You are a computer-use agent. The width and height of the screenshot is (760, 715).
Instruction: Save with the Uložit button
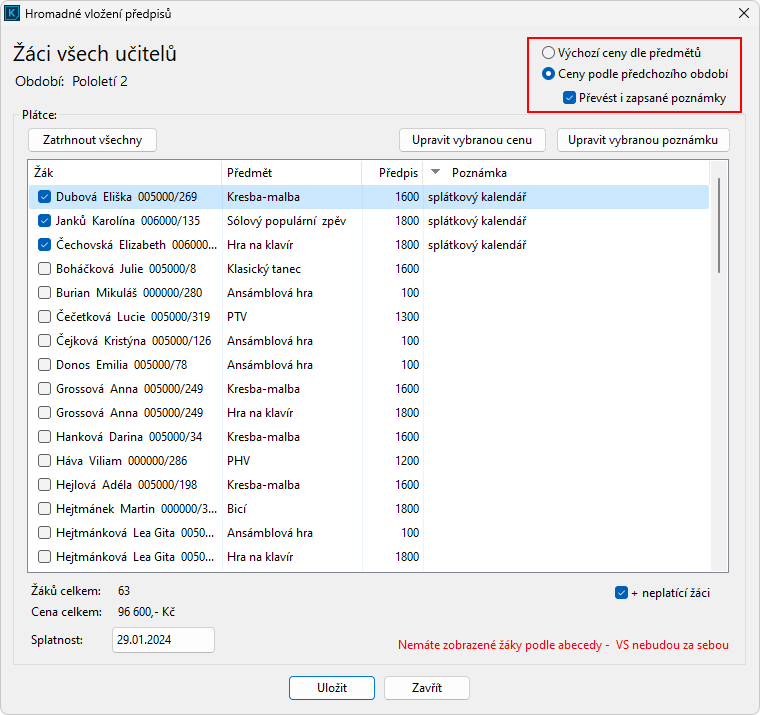332,688
